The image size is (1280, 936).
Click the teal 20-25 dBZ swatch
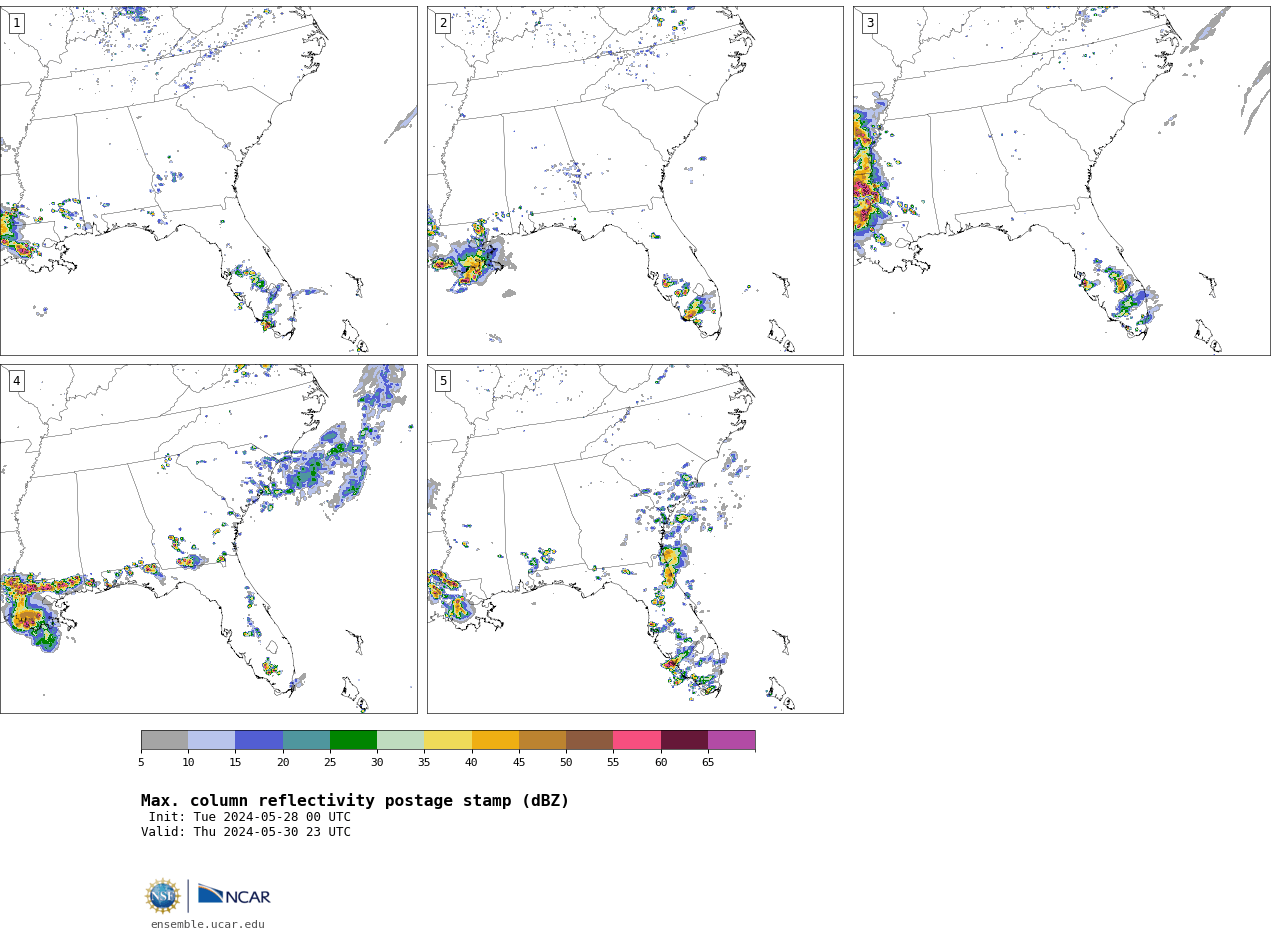306,740
